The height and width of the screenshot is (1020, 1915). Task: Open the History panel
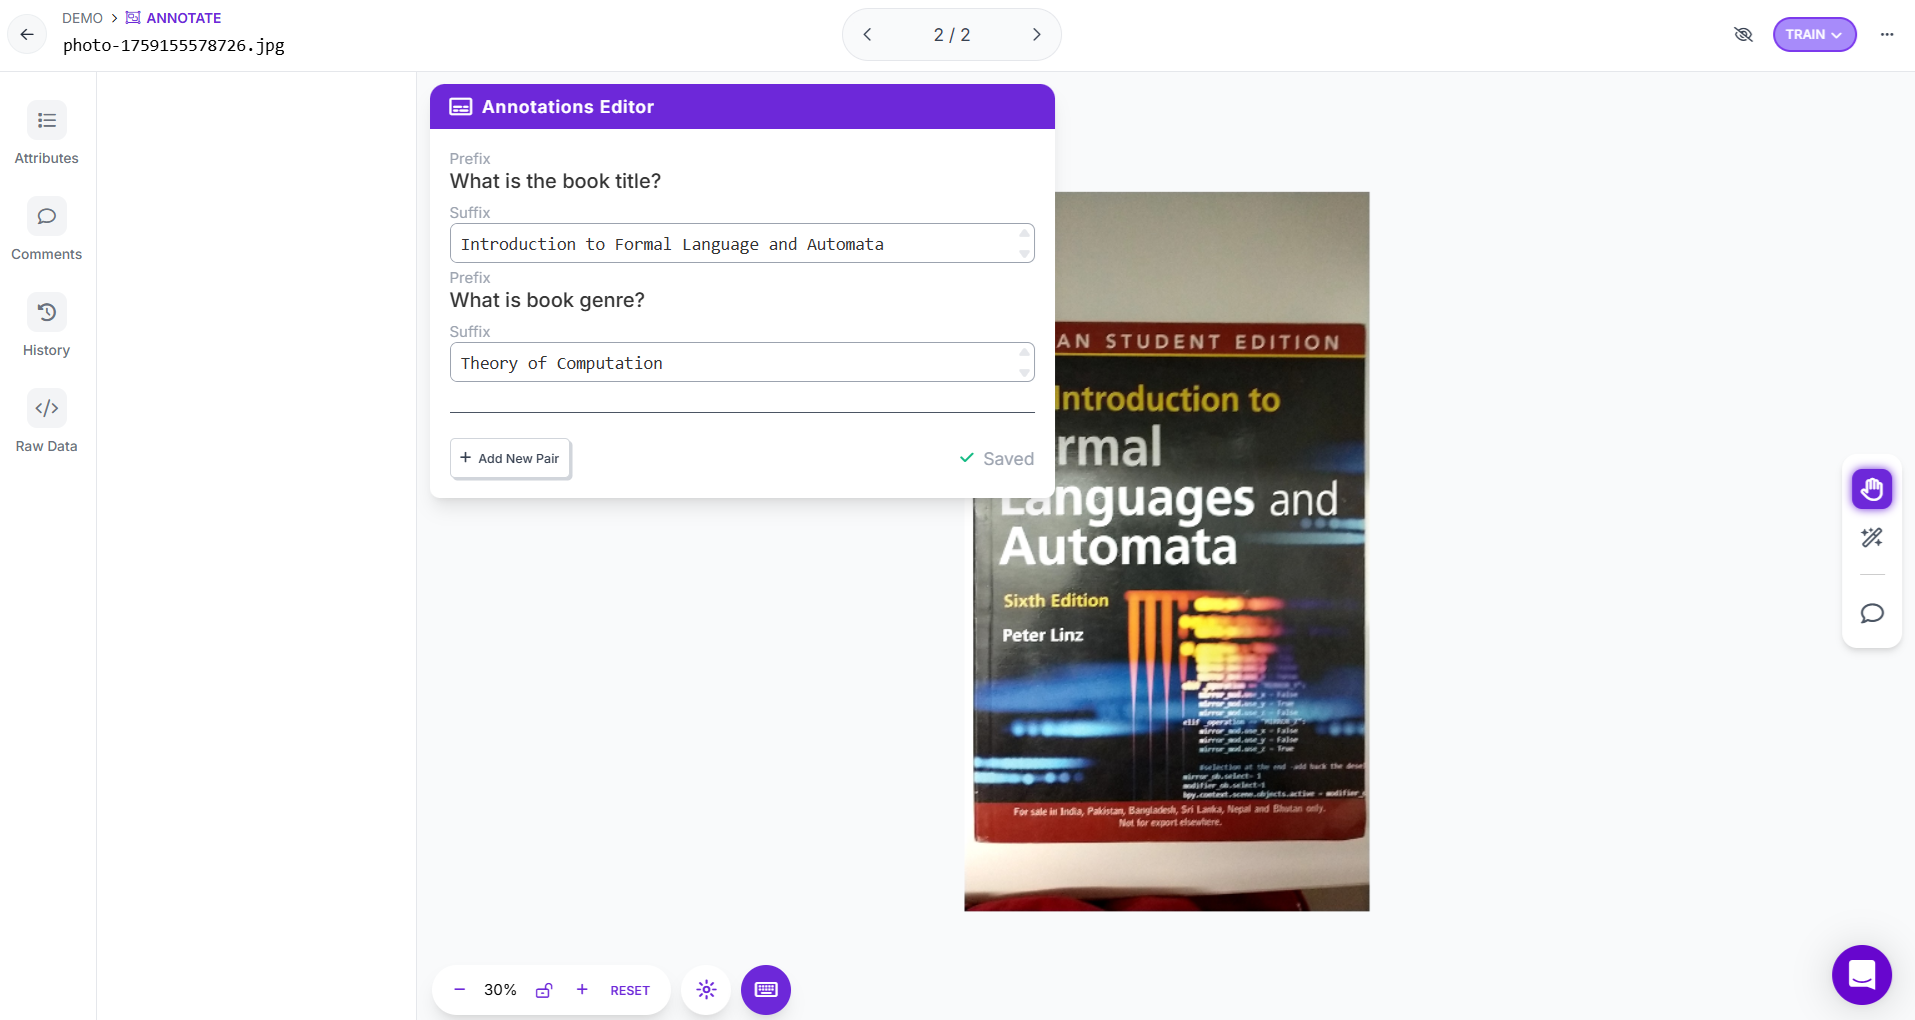click(x=46, y=325)
